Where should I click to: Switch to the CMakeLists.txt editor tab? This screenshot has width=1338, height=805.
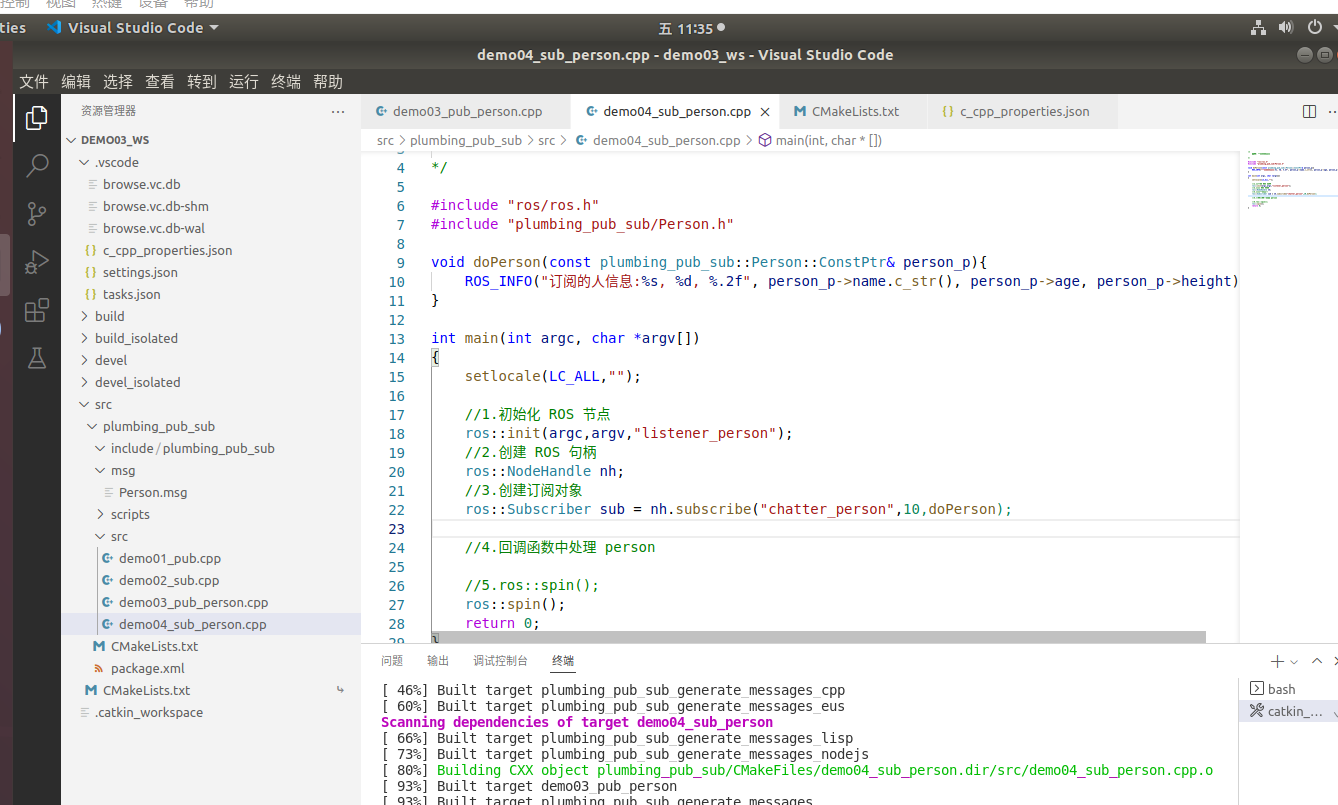tap(854, 111)
